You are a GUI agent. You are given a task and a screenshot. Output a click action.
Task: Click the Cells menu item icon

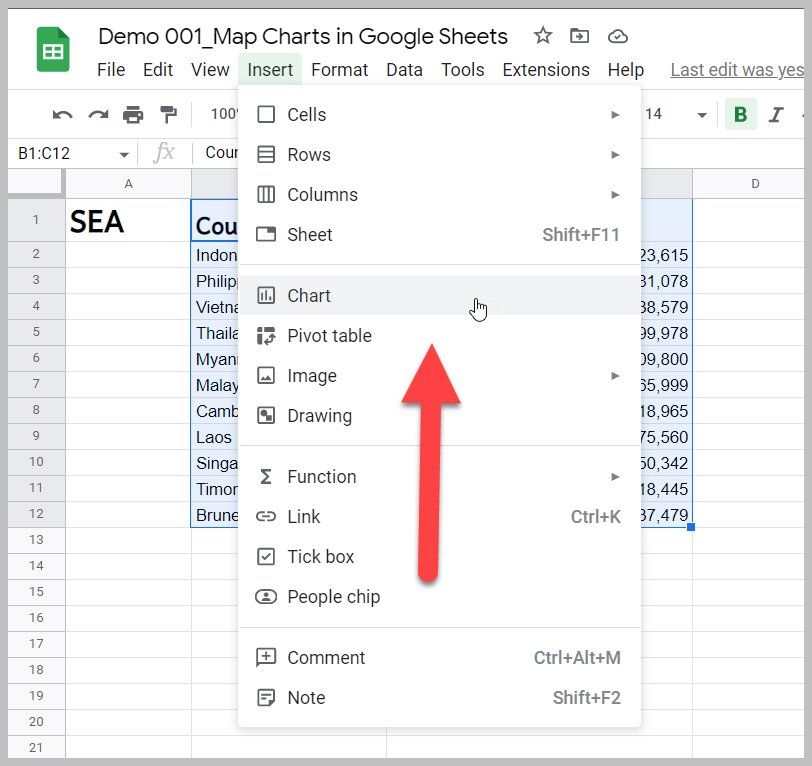[x=266, y=114]
